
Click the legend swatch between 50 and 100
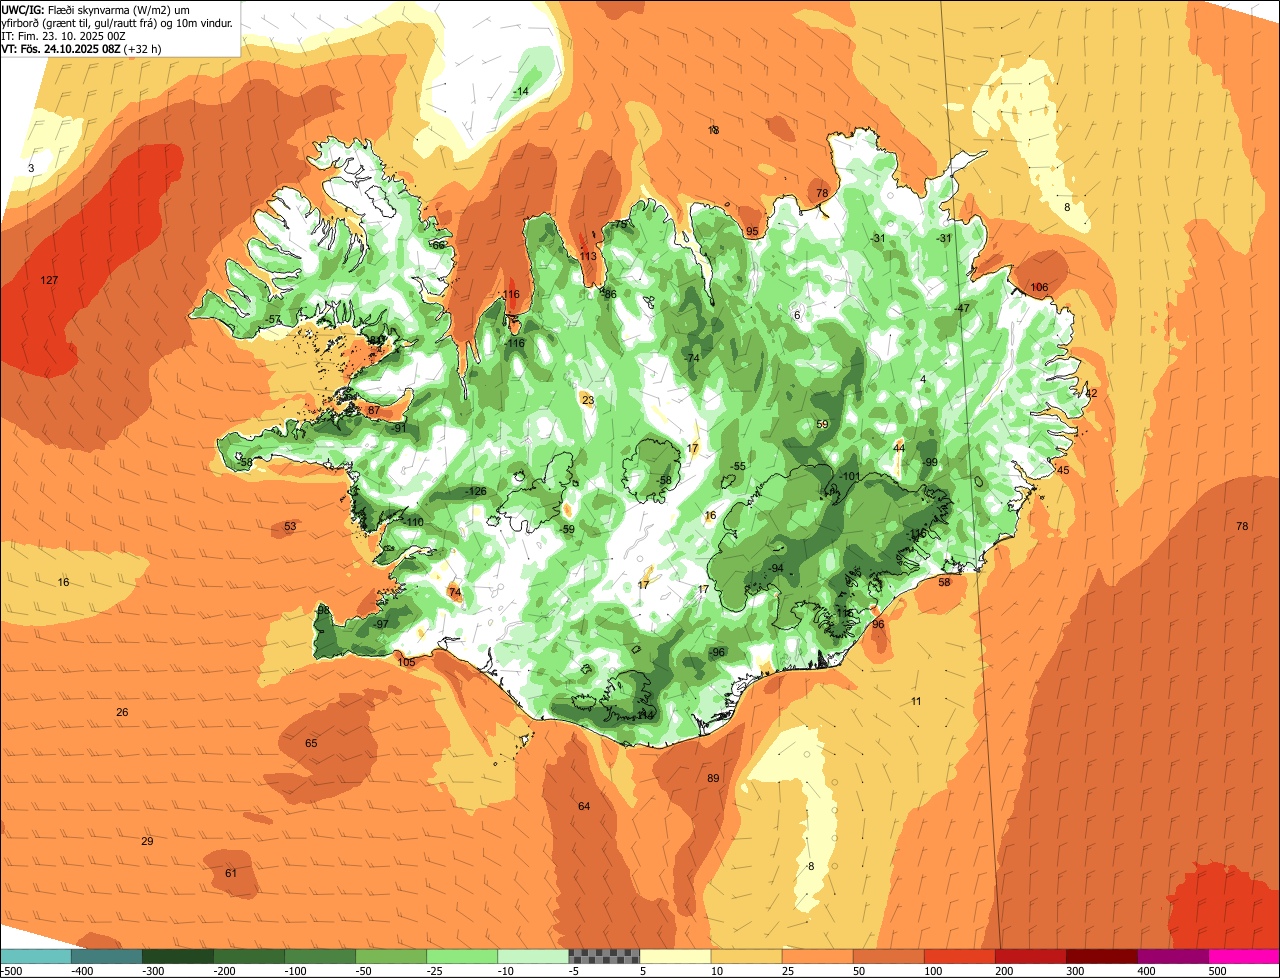click(887, 956)
